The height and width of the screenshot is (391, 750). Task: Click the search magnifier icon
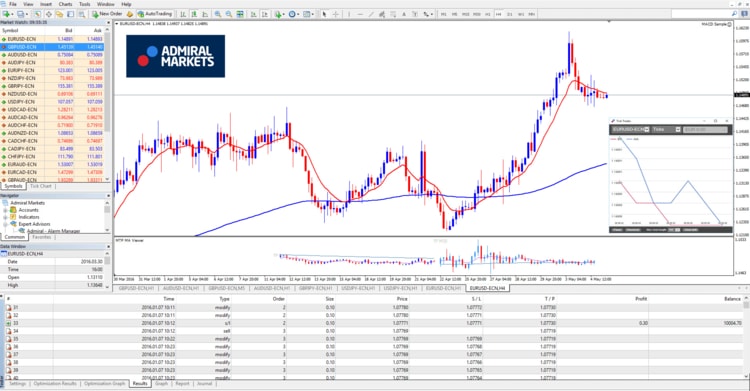735,14
